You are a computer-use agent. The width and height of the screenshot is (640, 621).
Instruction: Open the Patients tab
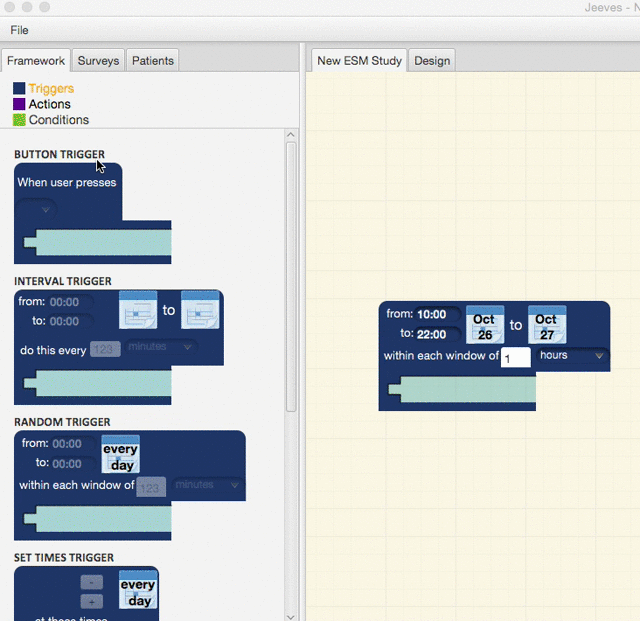(x=153, y=61)
